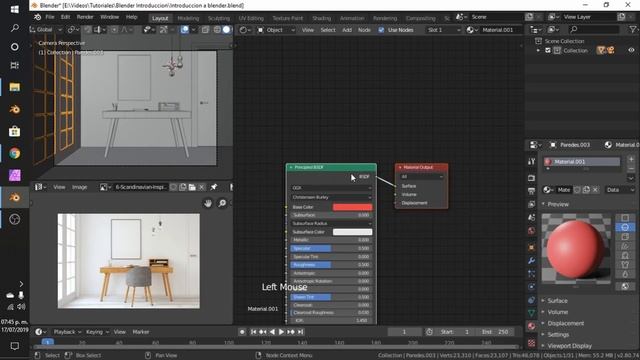Open the Edit menu
The width and height of the screenshot is (640, 360).
click(65, 17)
